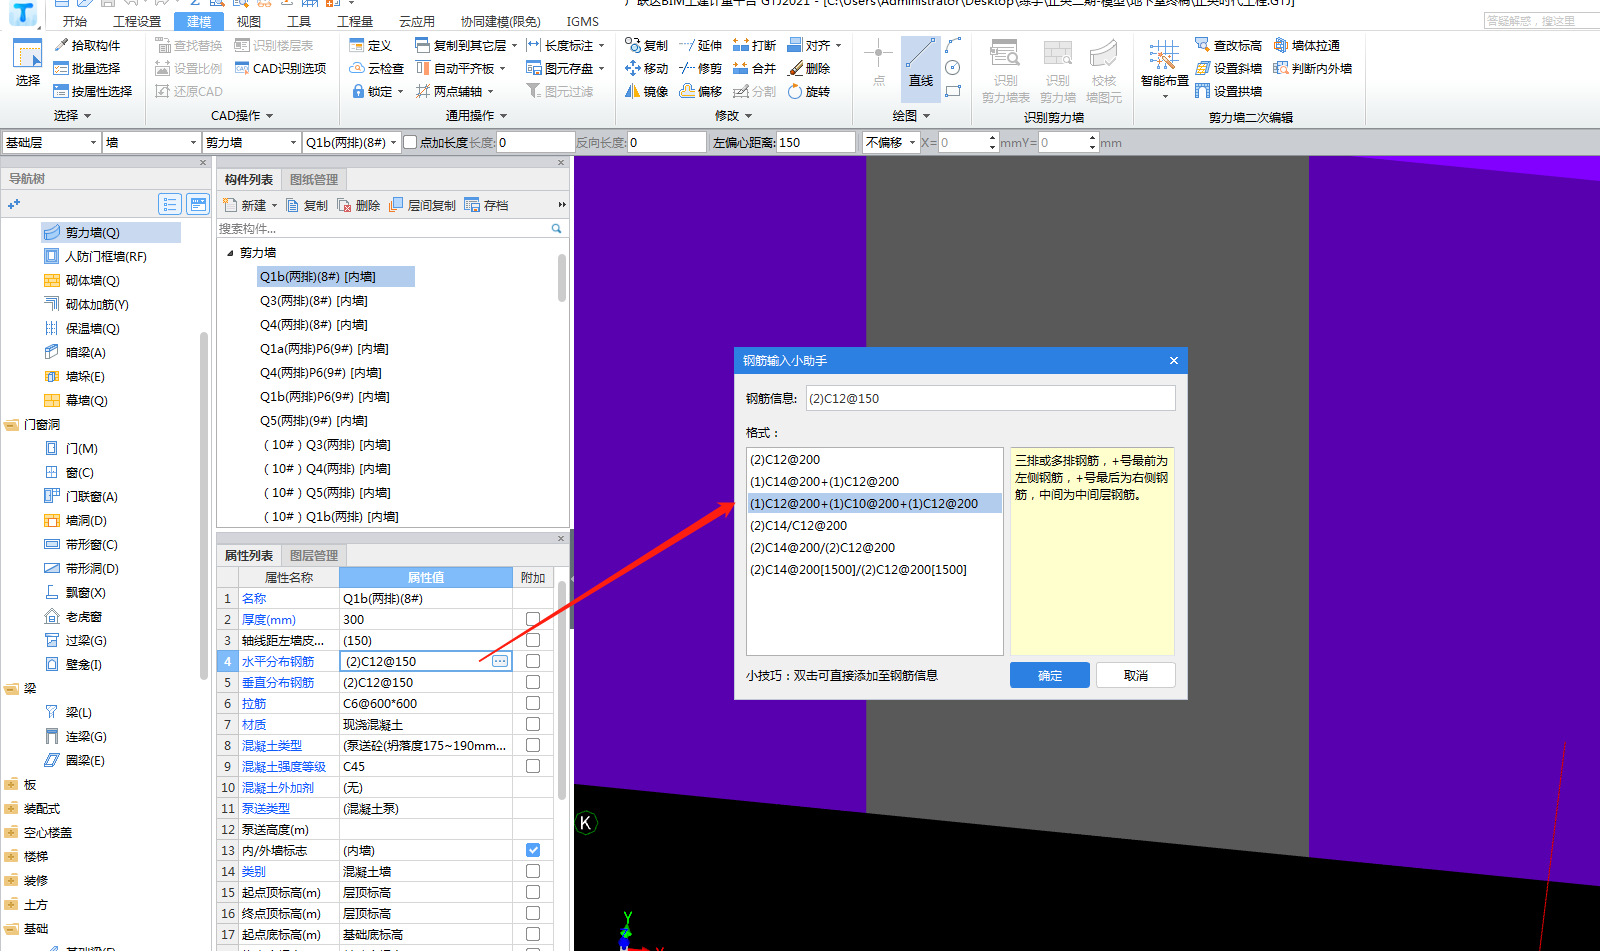
Task: Expand the 锁定 lock dropdown arrow
Action: pyautogui.click(x=400, y=91)
